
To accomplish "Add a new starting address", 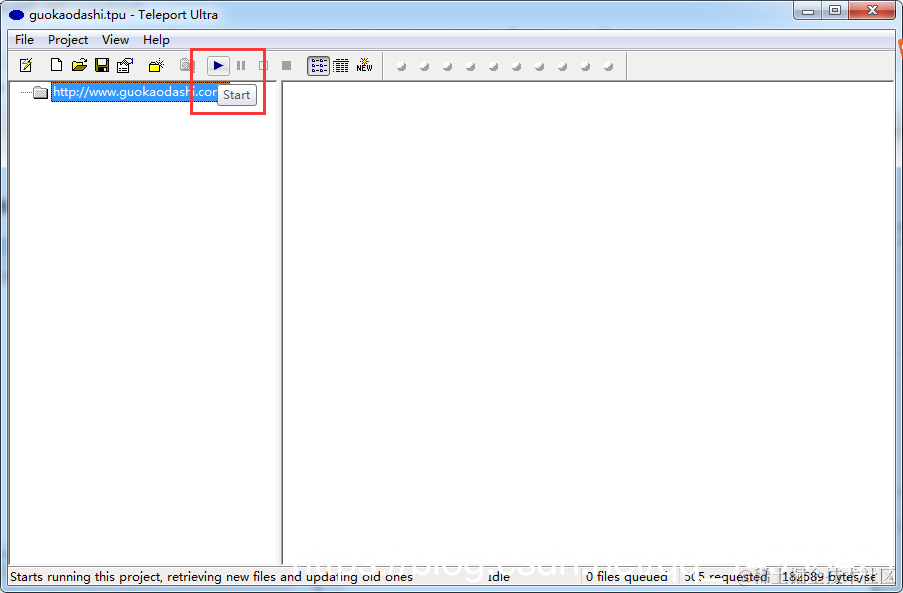I will coord(156,65).
